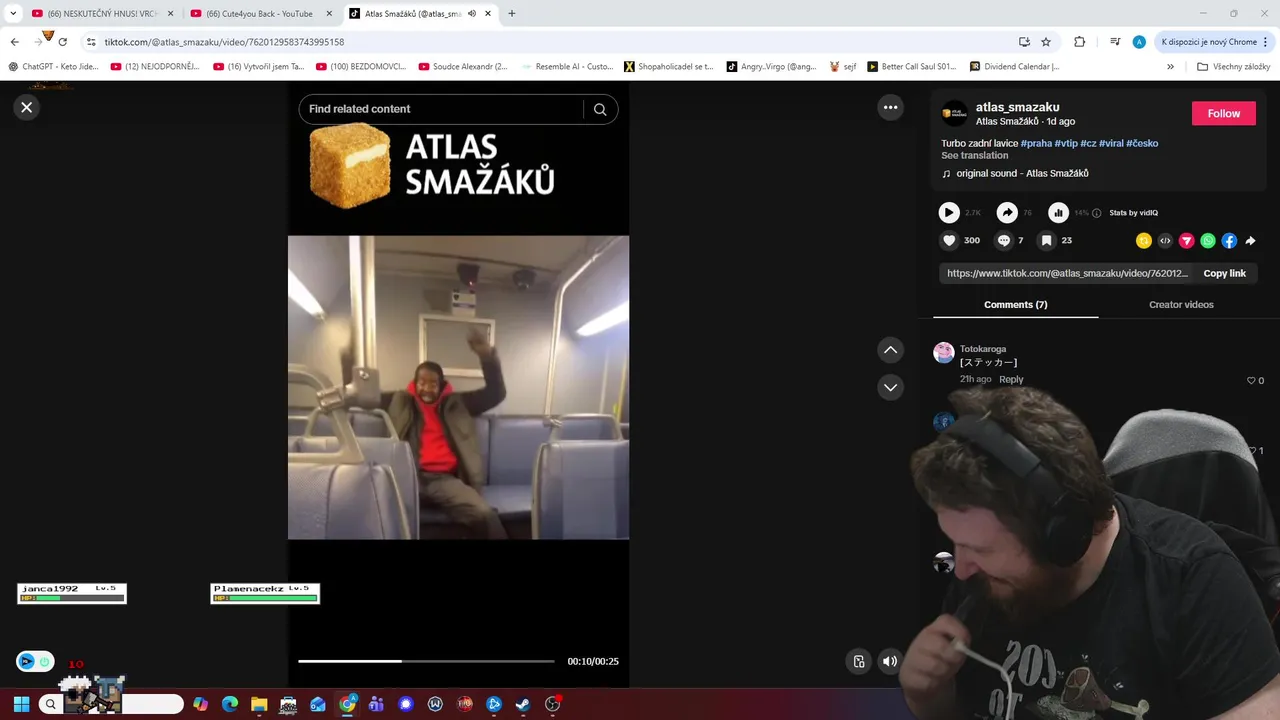Open Chrome tab search dropdown

coord(13,14)
